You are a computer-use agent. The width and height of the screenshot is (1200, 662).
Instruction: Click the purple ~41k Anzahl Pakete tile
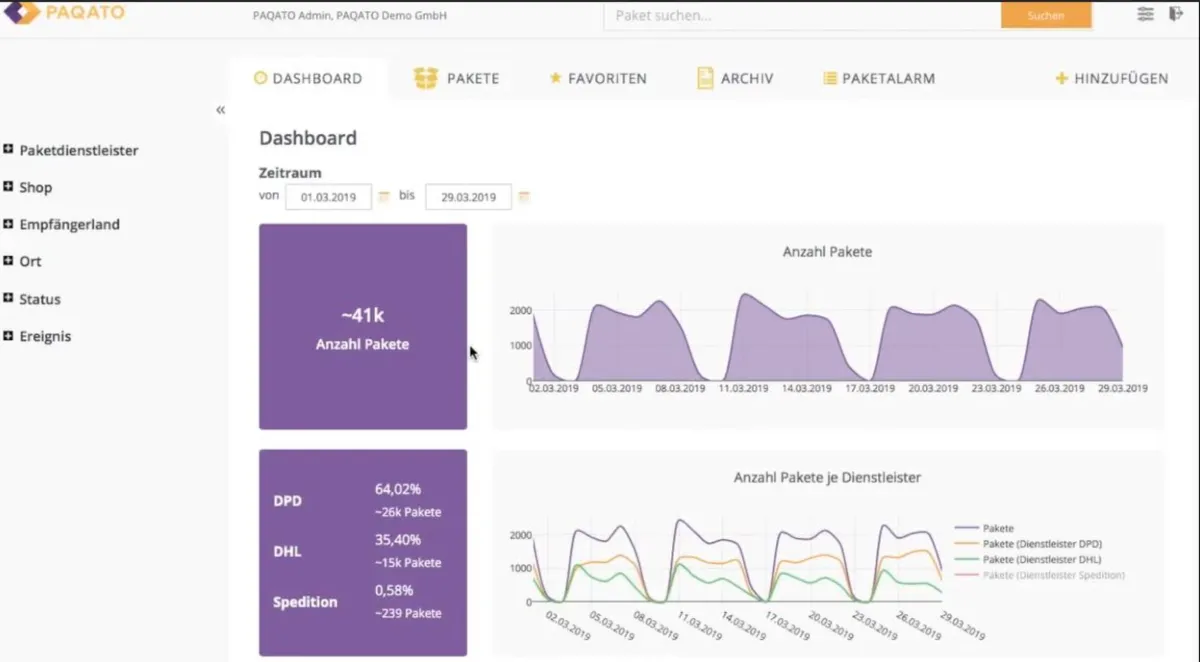[x=362, y=326]
